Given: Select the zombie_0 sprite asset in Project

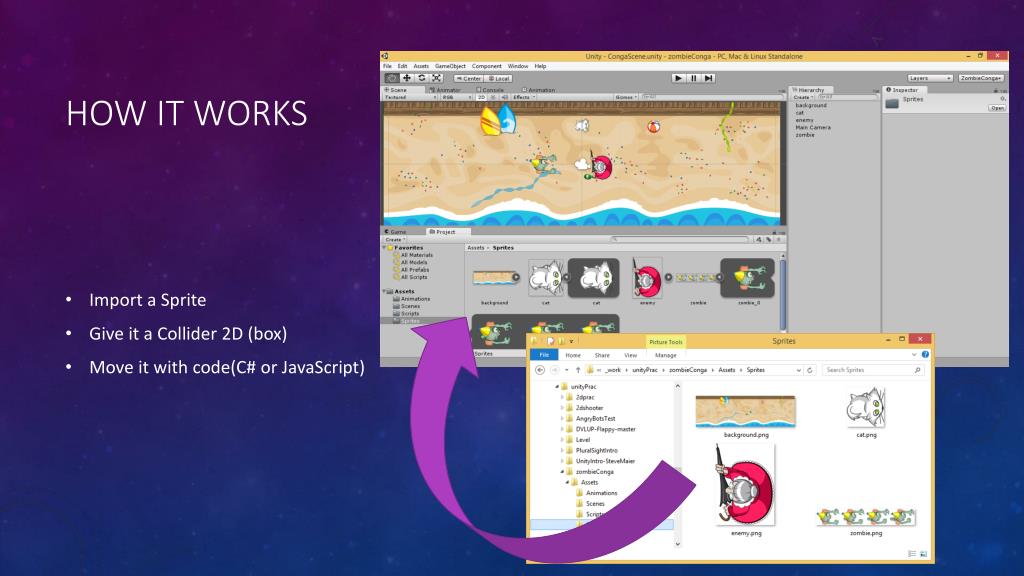Looking at the screenshot, I should point(748,283).
